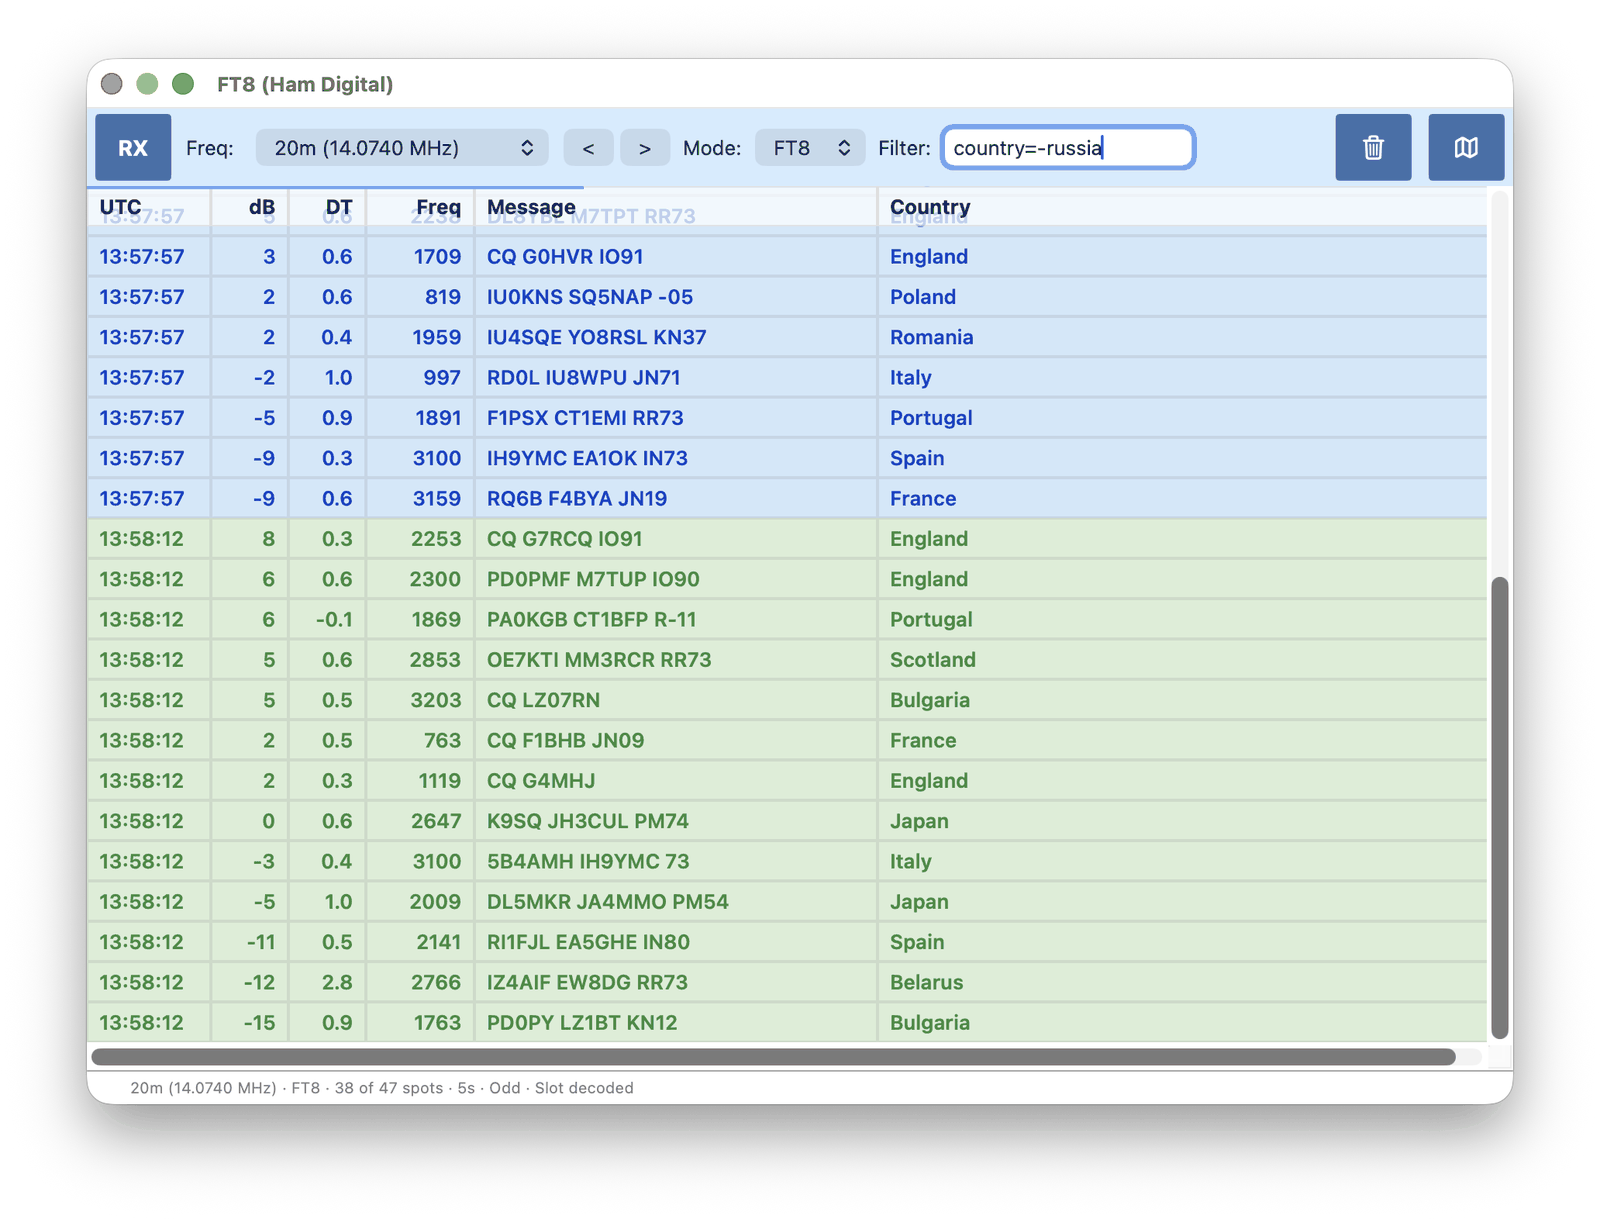Select message RD0L IU8WPU JN71
The image size is (1600, 1219).
583,378
